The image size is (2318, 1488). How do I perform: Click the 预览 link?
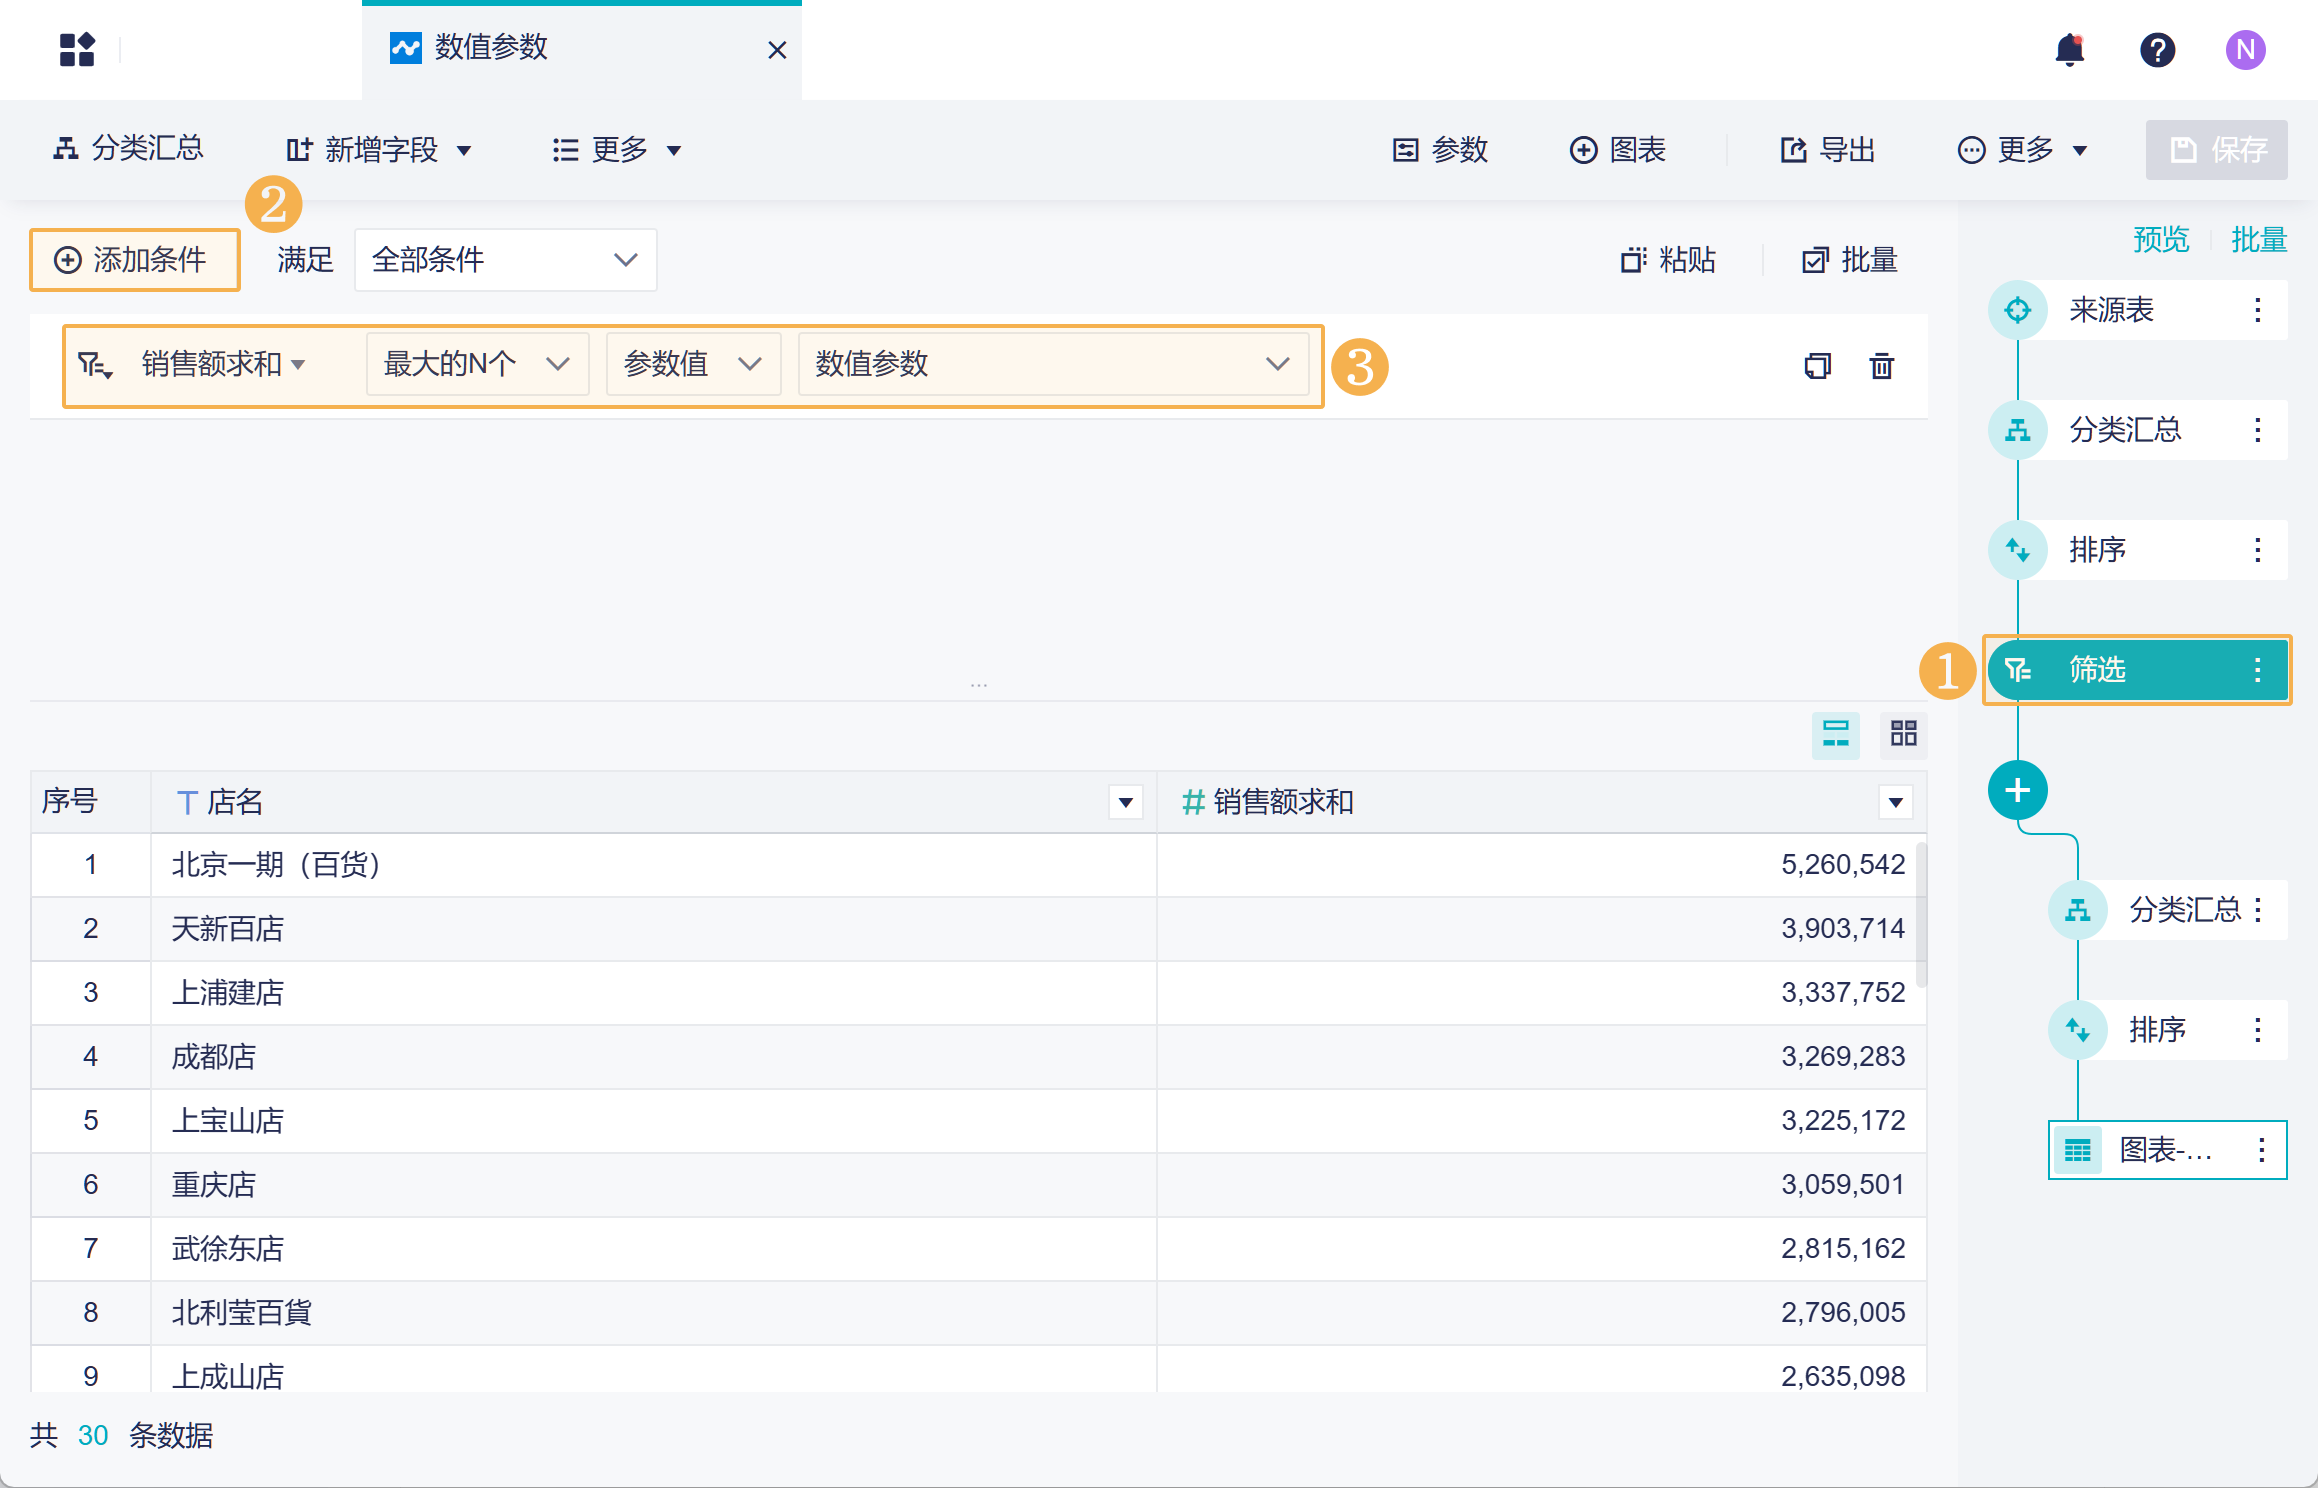[2160, 240]
